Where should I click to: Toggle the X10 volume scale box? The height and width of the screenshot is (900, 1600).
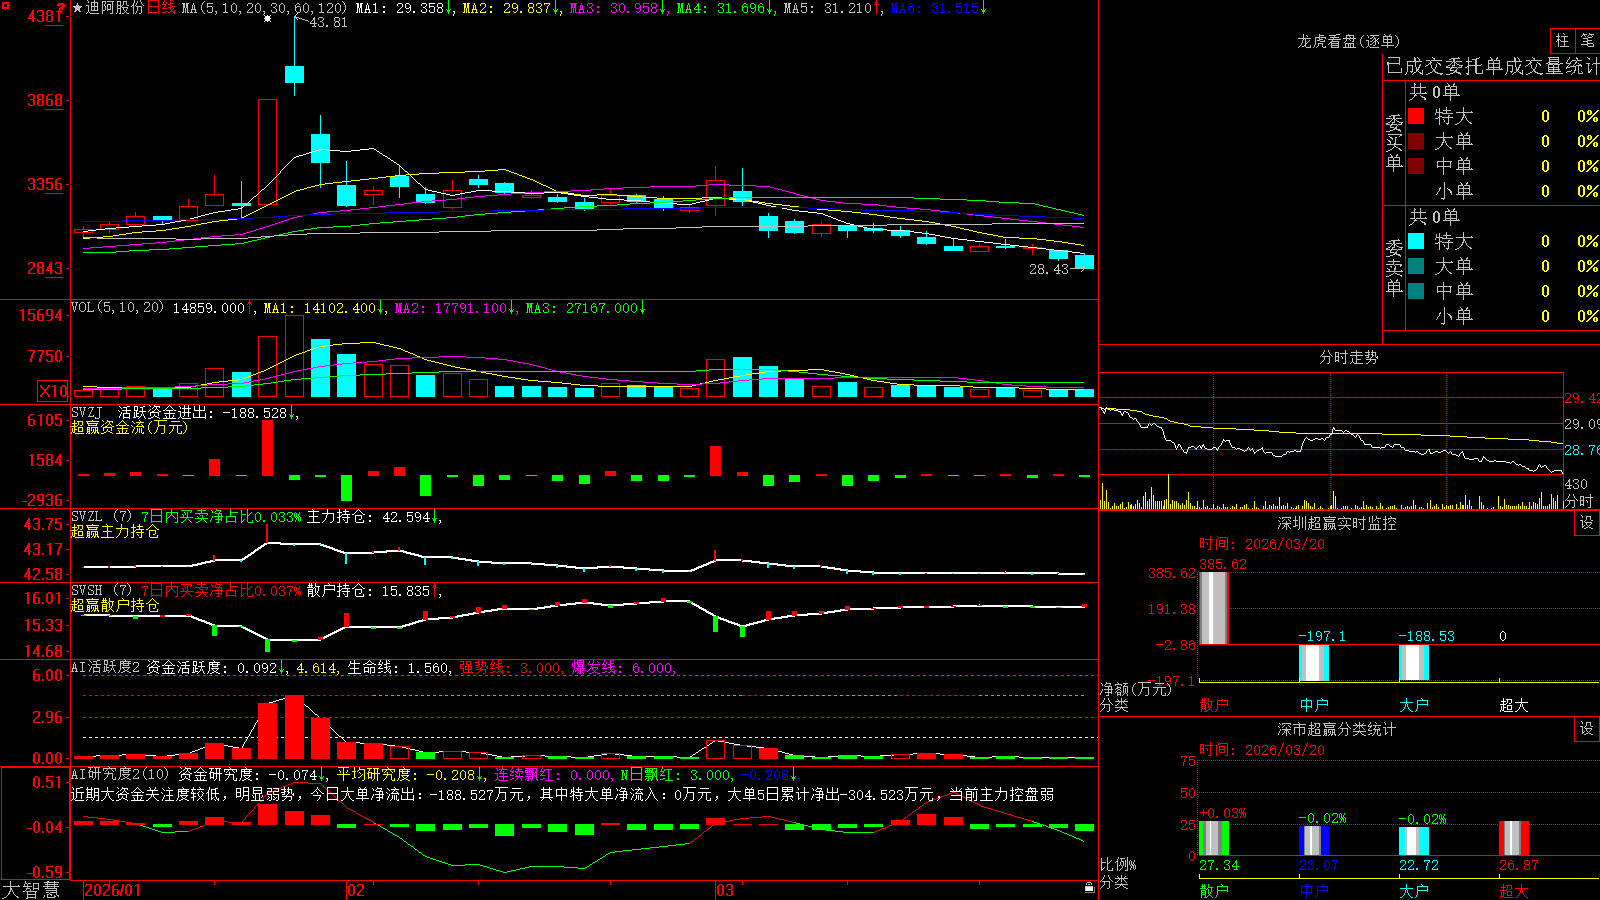[x=53, y=391]
